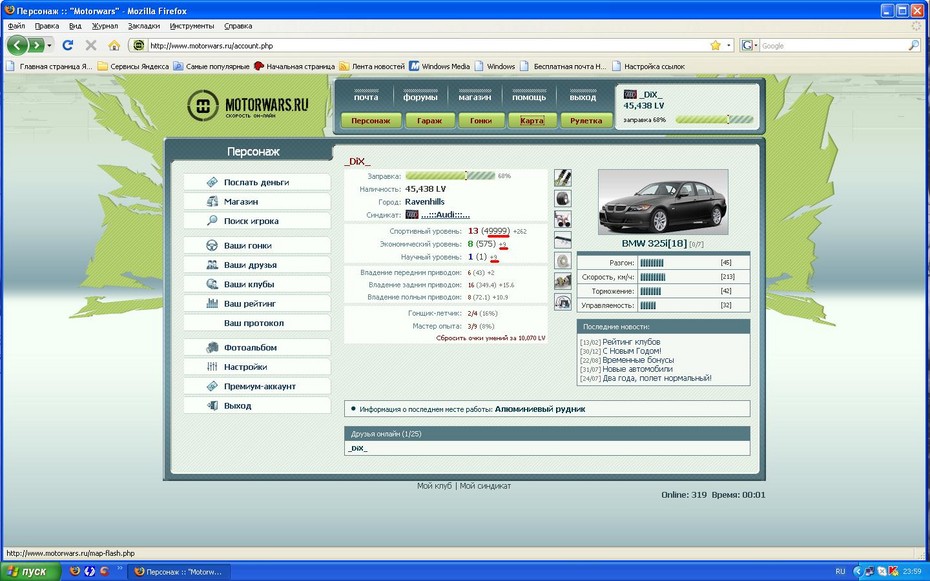Select the Персонаж green button
The width and height of the screenshot is (930, 581).
click(371, 120)
